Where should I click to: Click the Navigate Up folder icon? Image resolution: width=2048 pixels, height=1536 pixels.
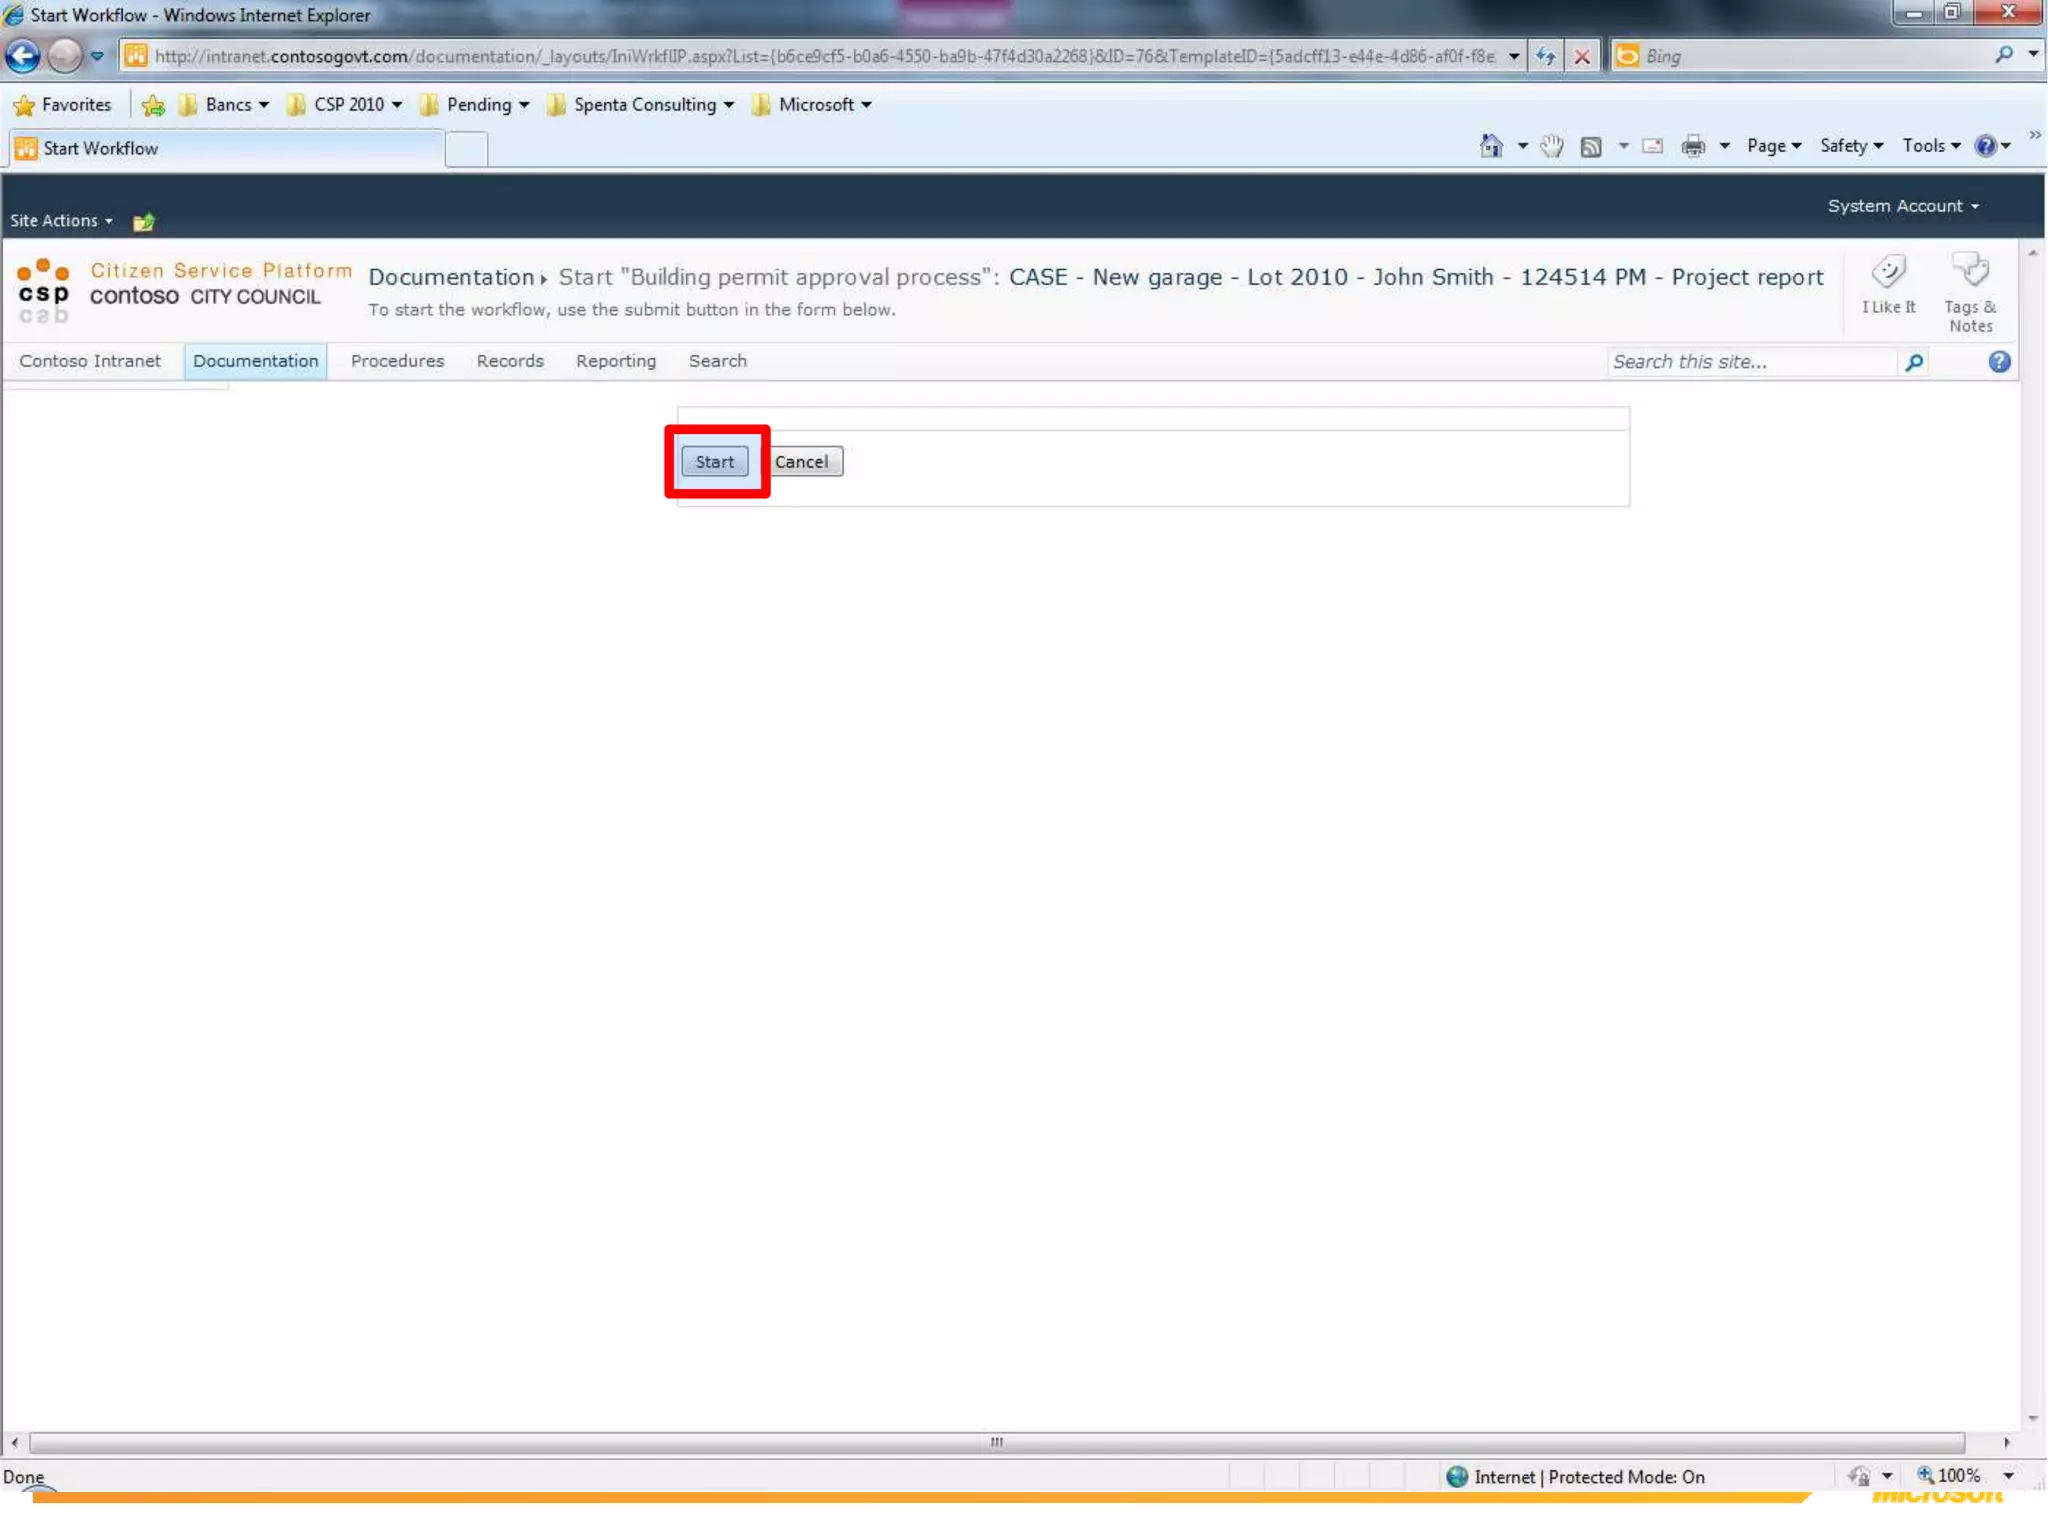pyautogui.click(x=144, y=221)
